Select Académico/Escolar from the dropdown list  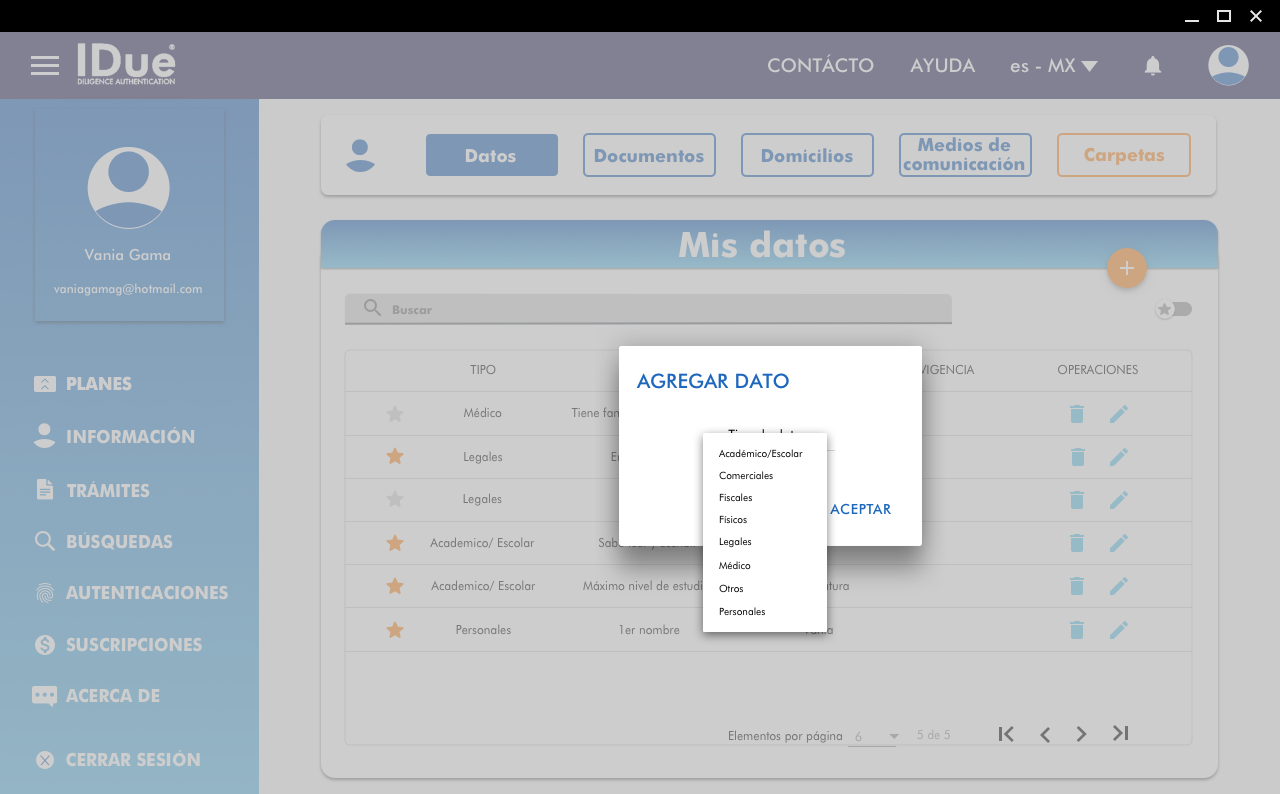point(760,454)
